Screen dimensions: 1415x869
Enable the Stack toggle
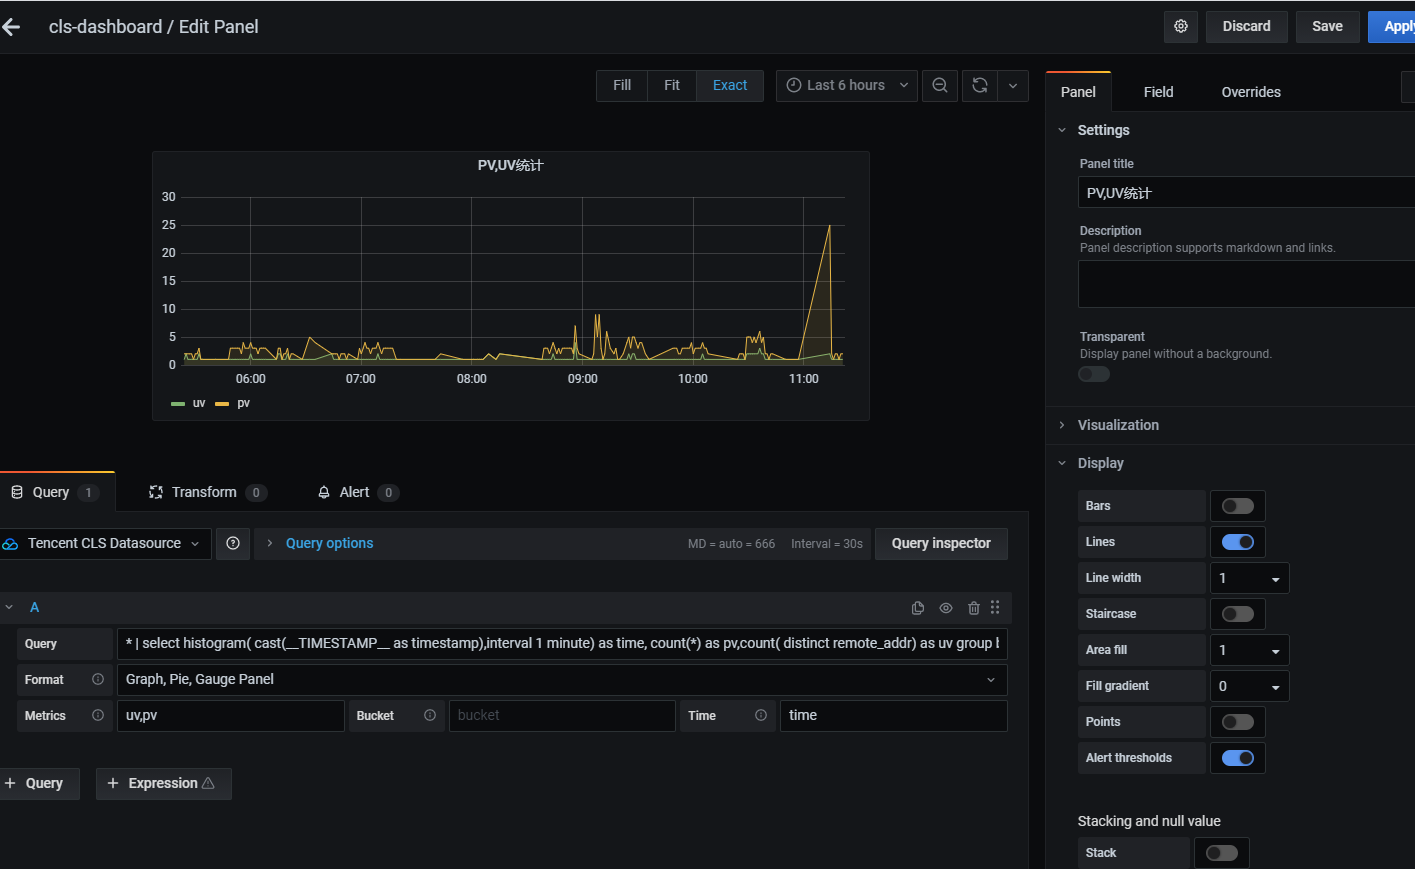pos(1222,853)
